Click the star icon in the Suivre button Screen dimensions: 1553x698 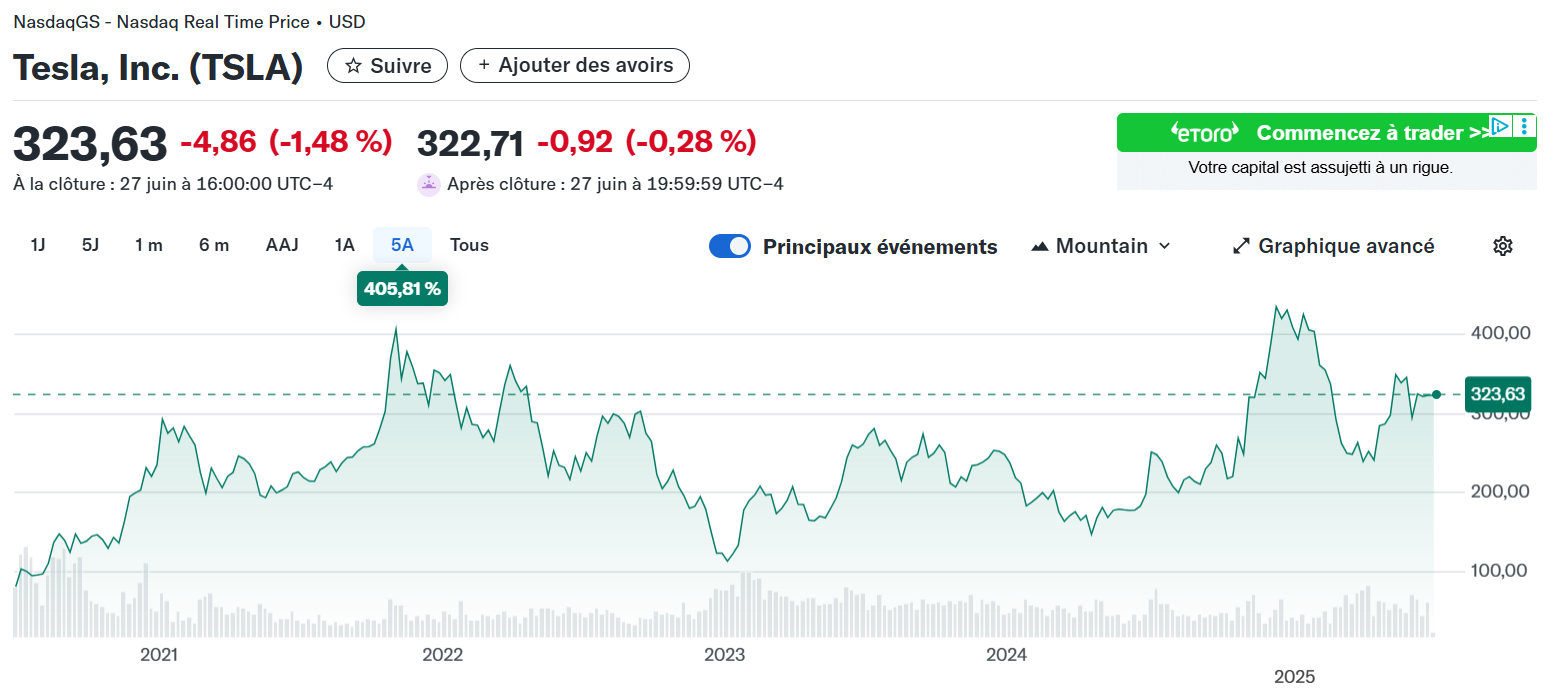353,66
